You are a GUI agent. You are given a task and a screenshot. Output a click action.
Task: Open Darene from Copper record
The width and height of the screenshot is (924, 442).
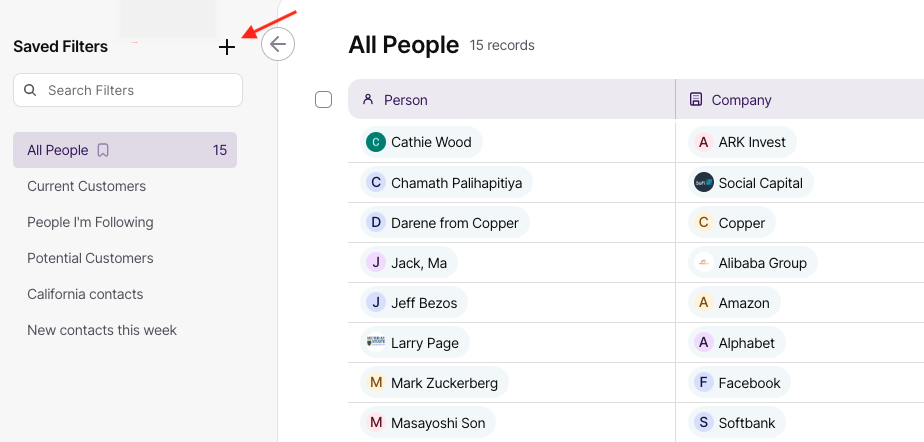pyautogui.click(x=445, y=223)
